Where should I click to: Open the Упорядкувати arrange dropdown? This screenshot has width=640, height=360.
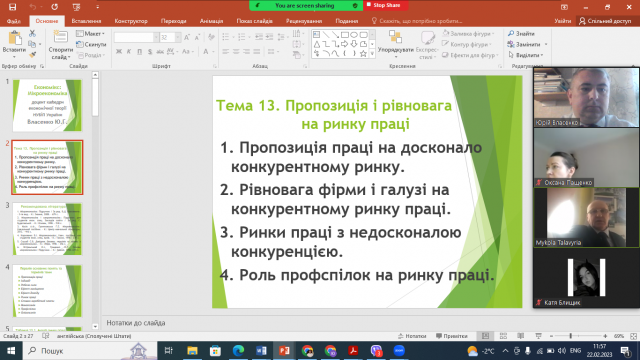[x=395, y=44]
